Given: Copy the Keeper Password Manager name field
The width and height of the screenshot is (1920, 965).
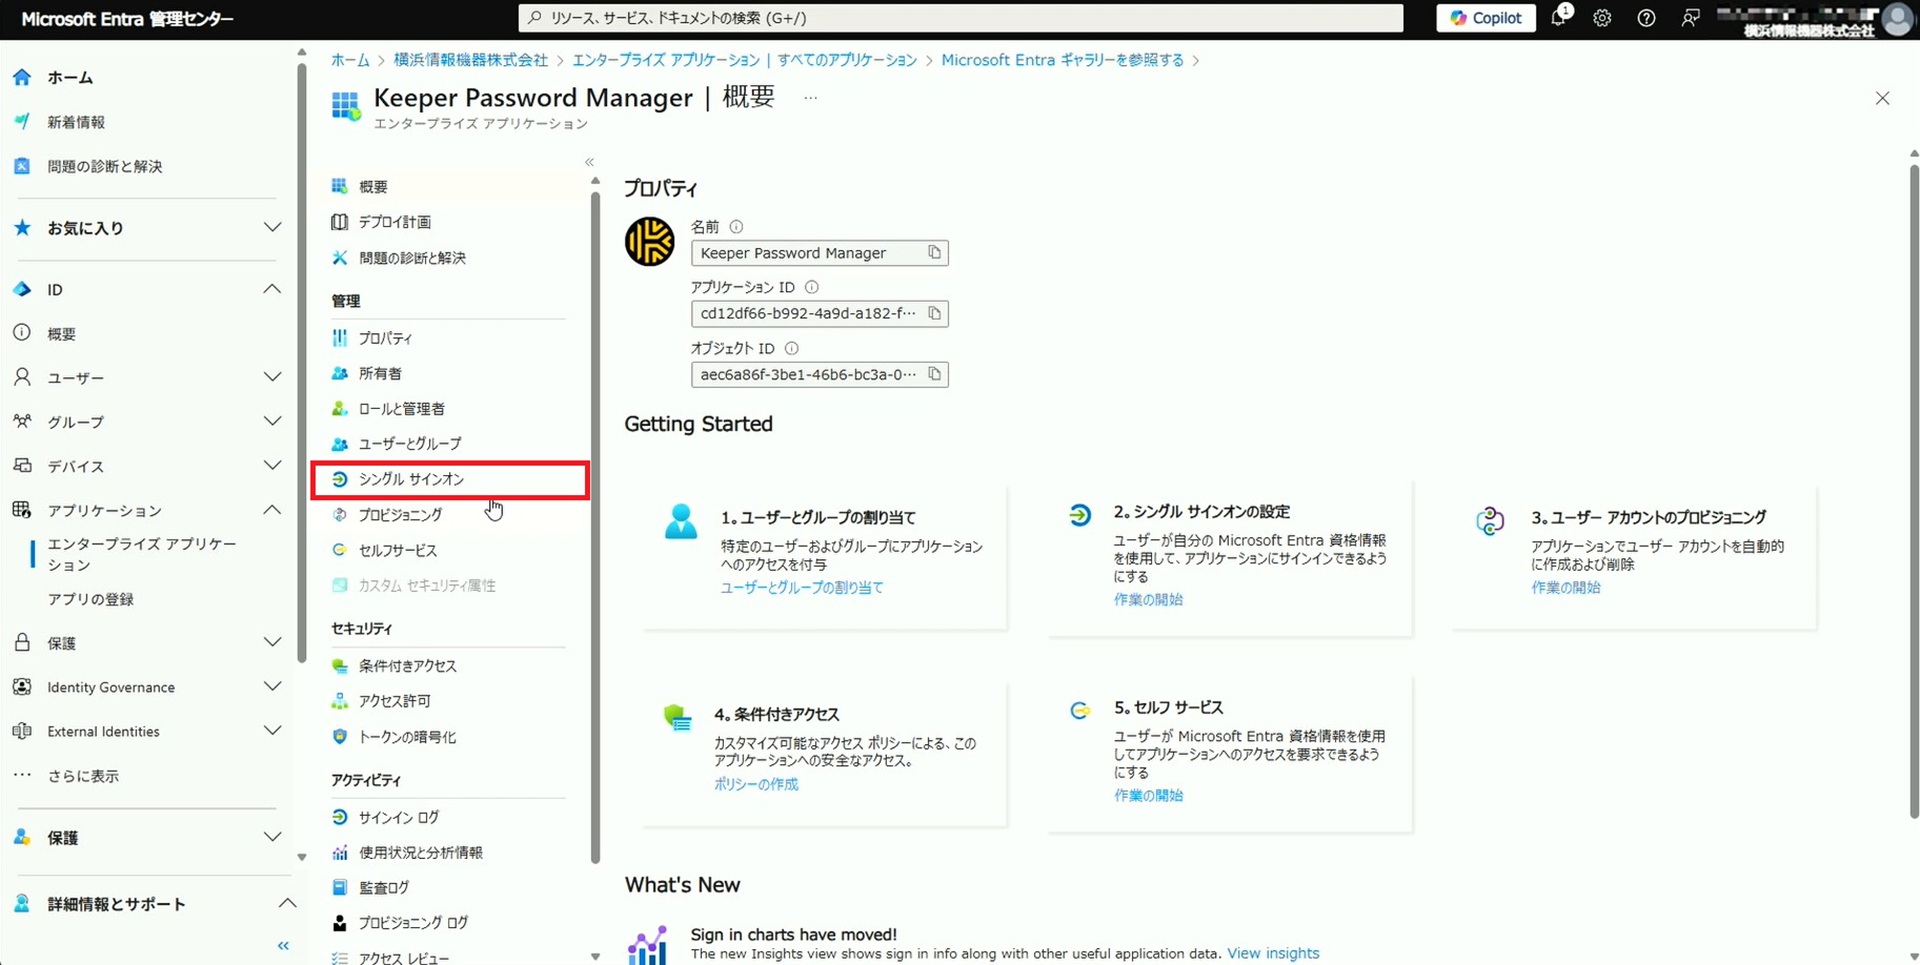Looking at the screenshot, I should click(x=934, y=253).
